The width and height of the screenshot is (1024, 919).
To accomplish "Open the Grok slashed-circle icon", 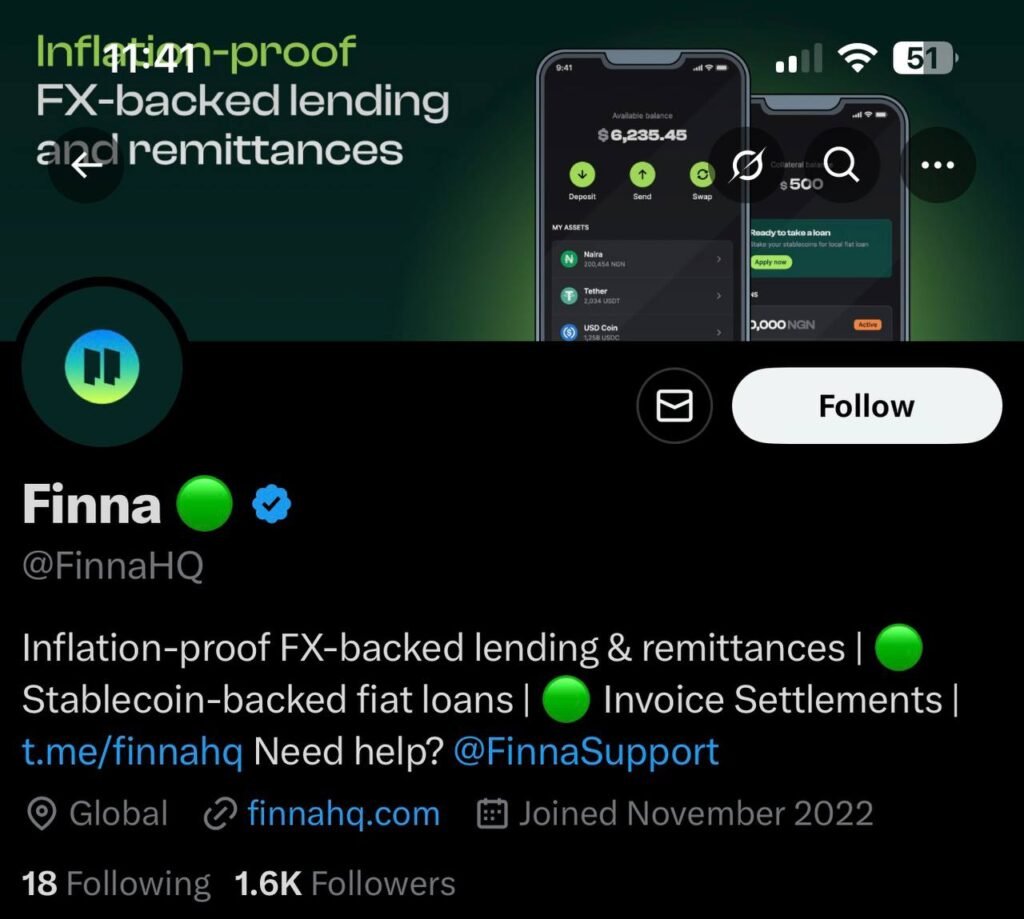I will coord(747,165).
